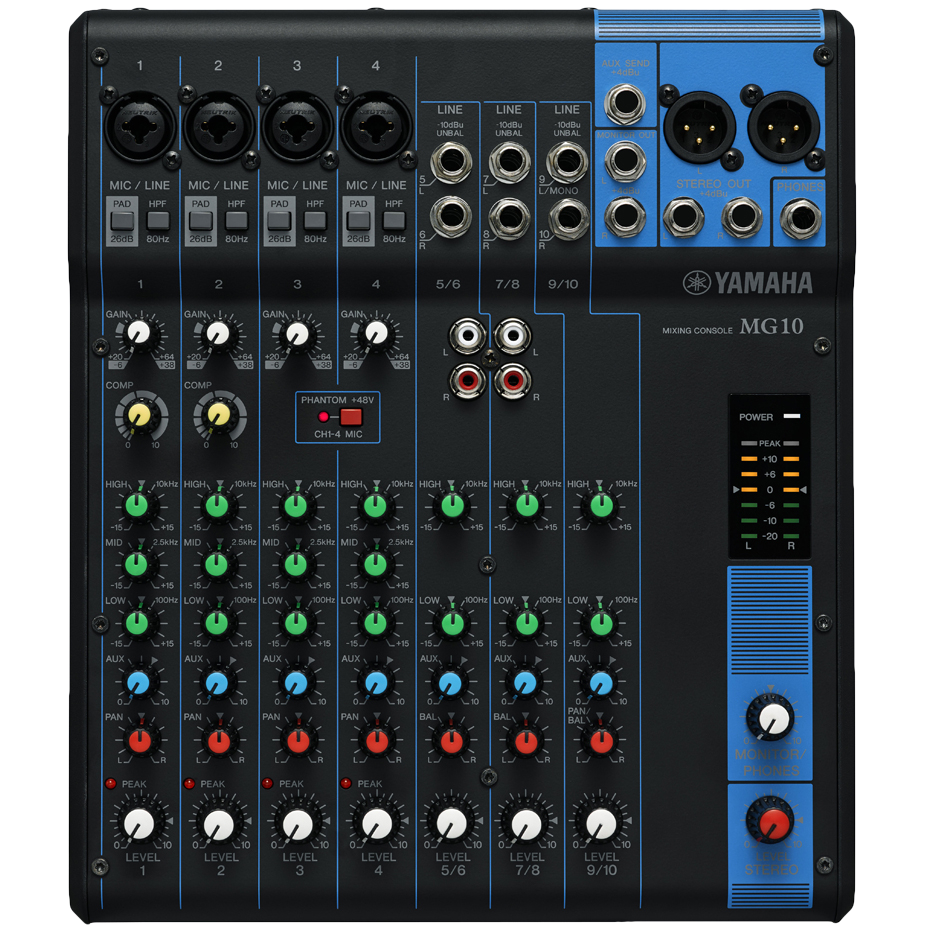
Task: Toggle the PAD 26dB switch on channel 4
Action: click(358, 221)
